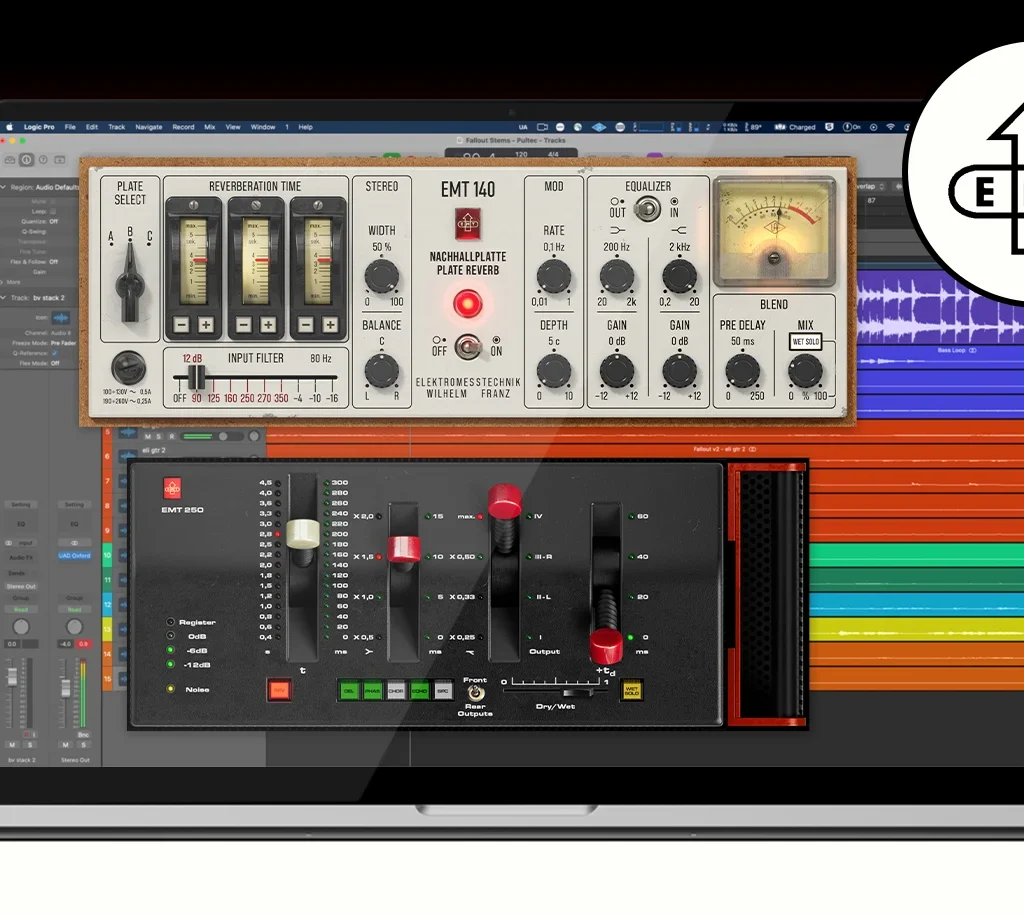Flip the Equalizer OUT/IN switch
Viewport: 1024px width, 915px height.
click(x=646, y=210)
